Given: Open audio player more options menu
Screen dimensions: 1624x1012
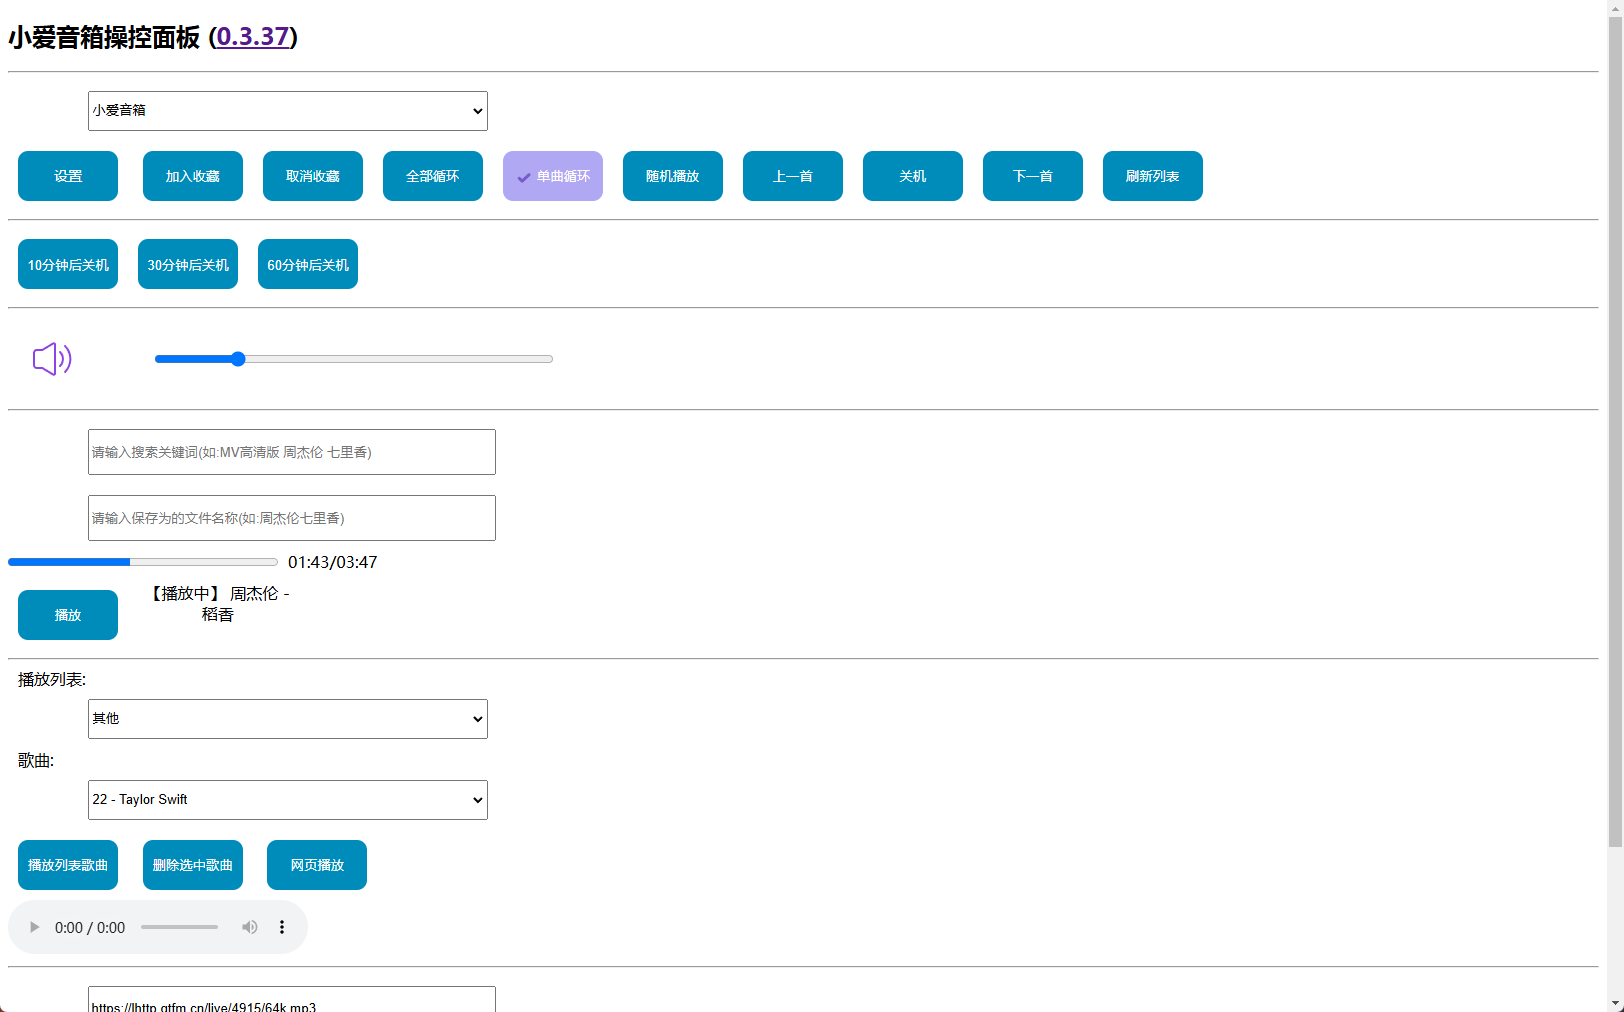Looking at the screenshot, I should [x=282, y=927].
